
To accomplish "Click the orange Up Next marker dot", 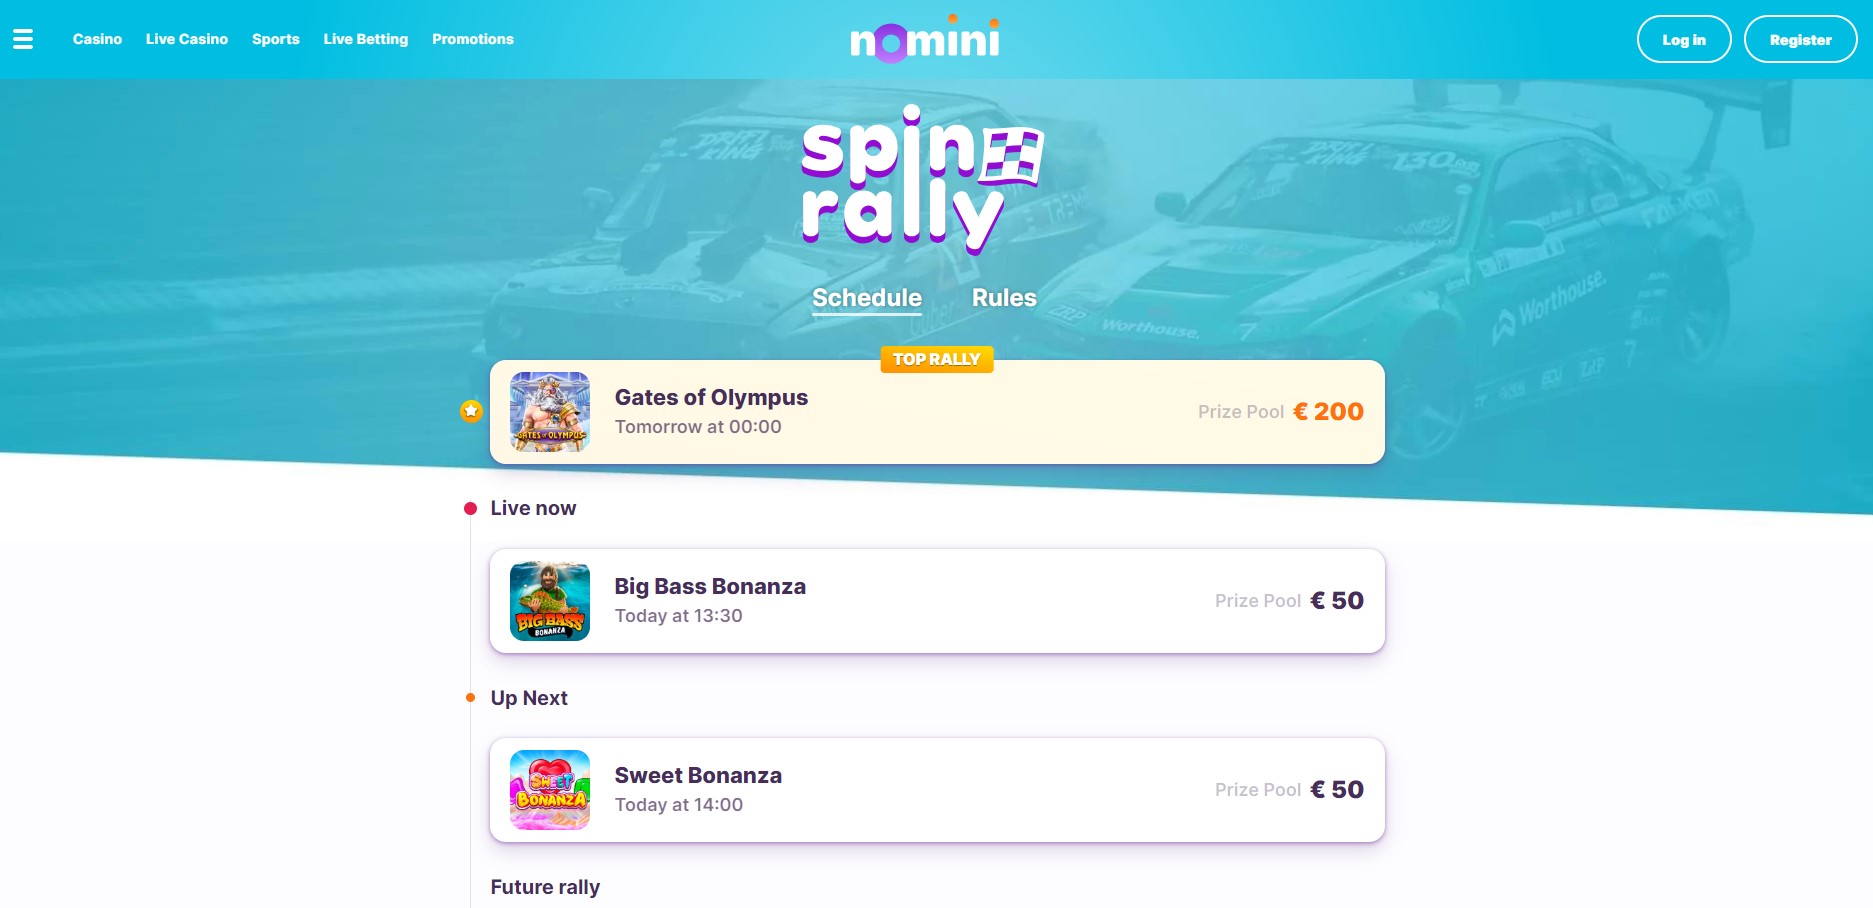I will pos(470,698).
